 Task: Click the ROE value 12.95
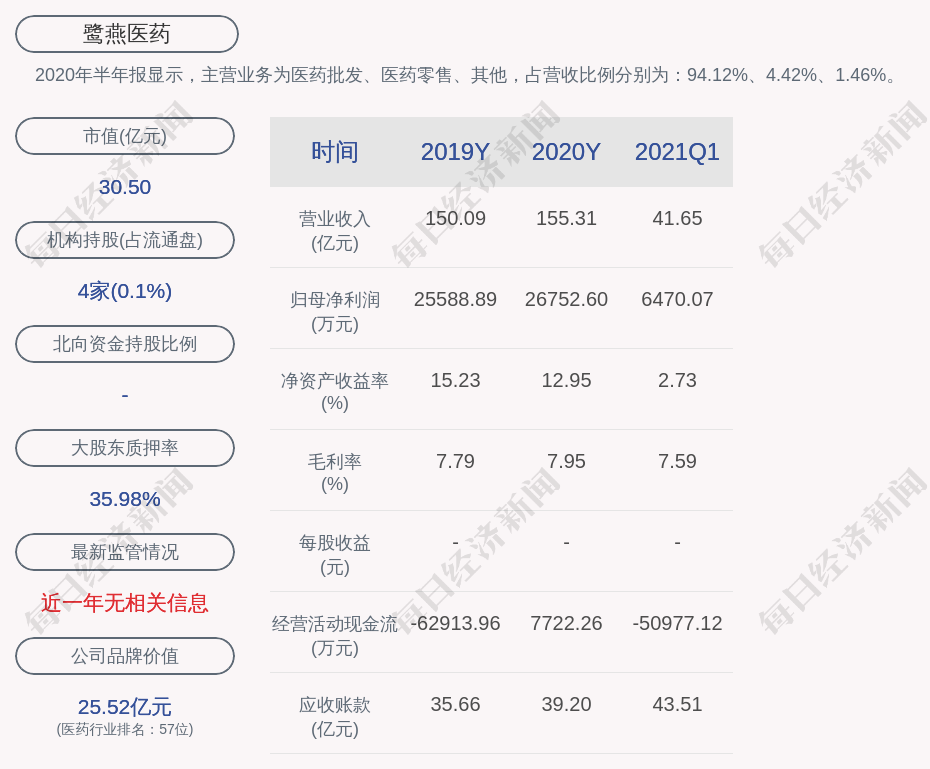pos(566,381)
